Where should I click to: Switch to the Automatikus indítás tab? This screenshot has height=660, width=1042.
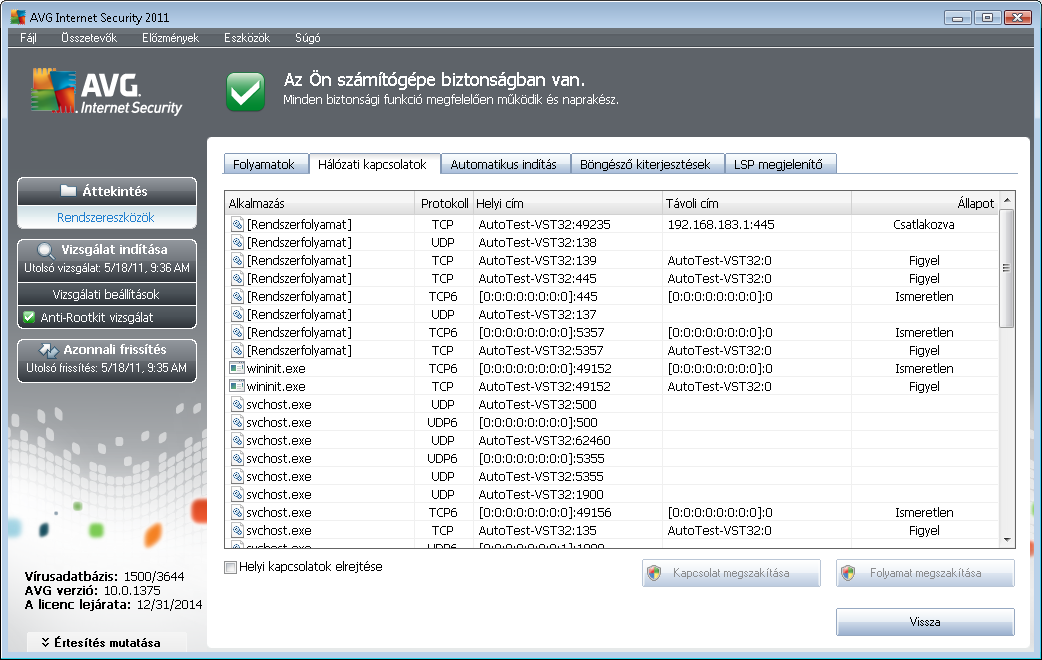coord(505,164)
